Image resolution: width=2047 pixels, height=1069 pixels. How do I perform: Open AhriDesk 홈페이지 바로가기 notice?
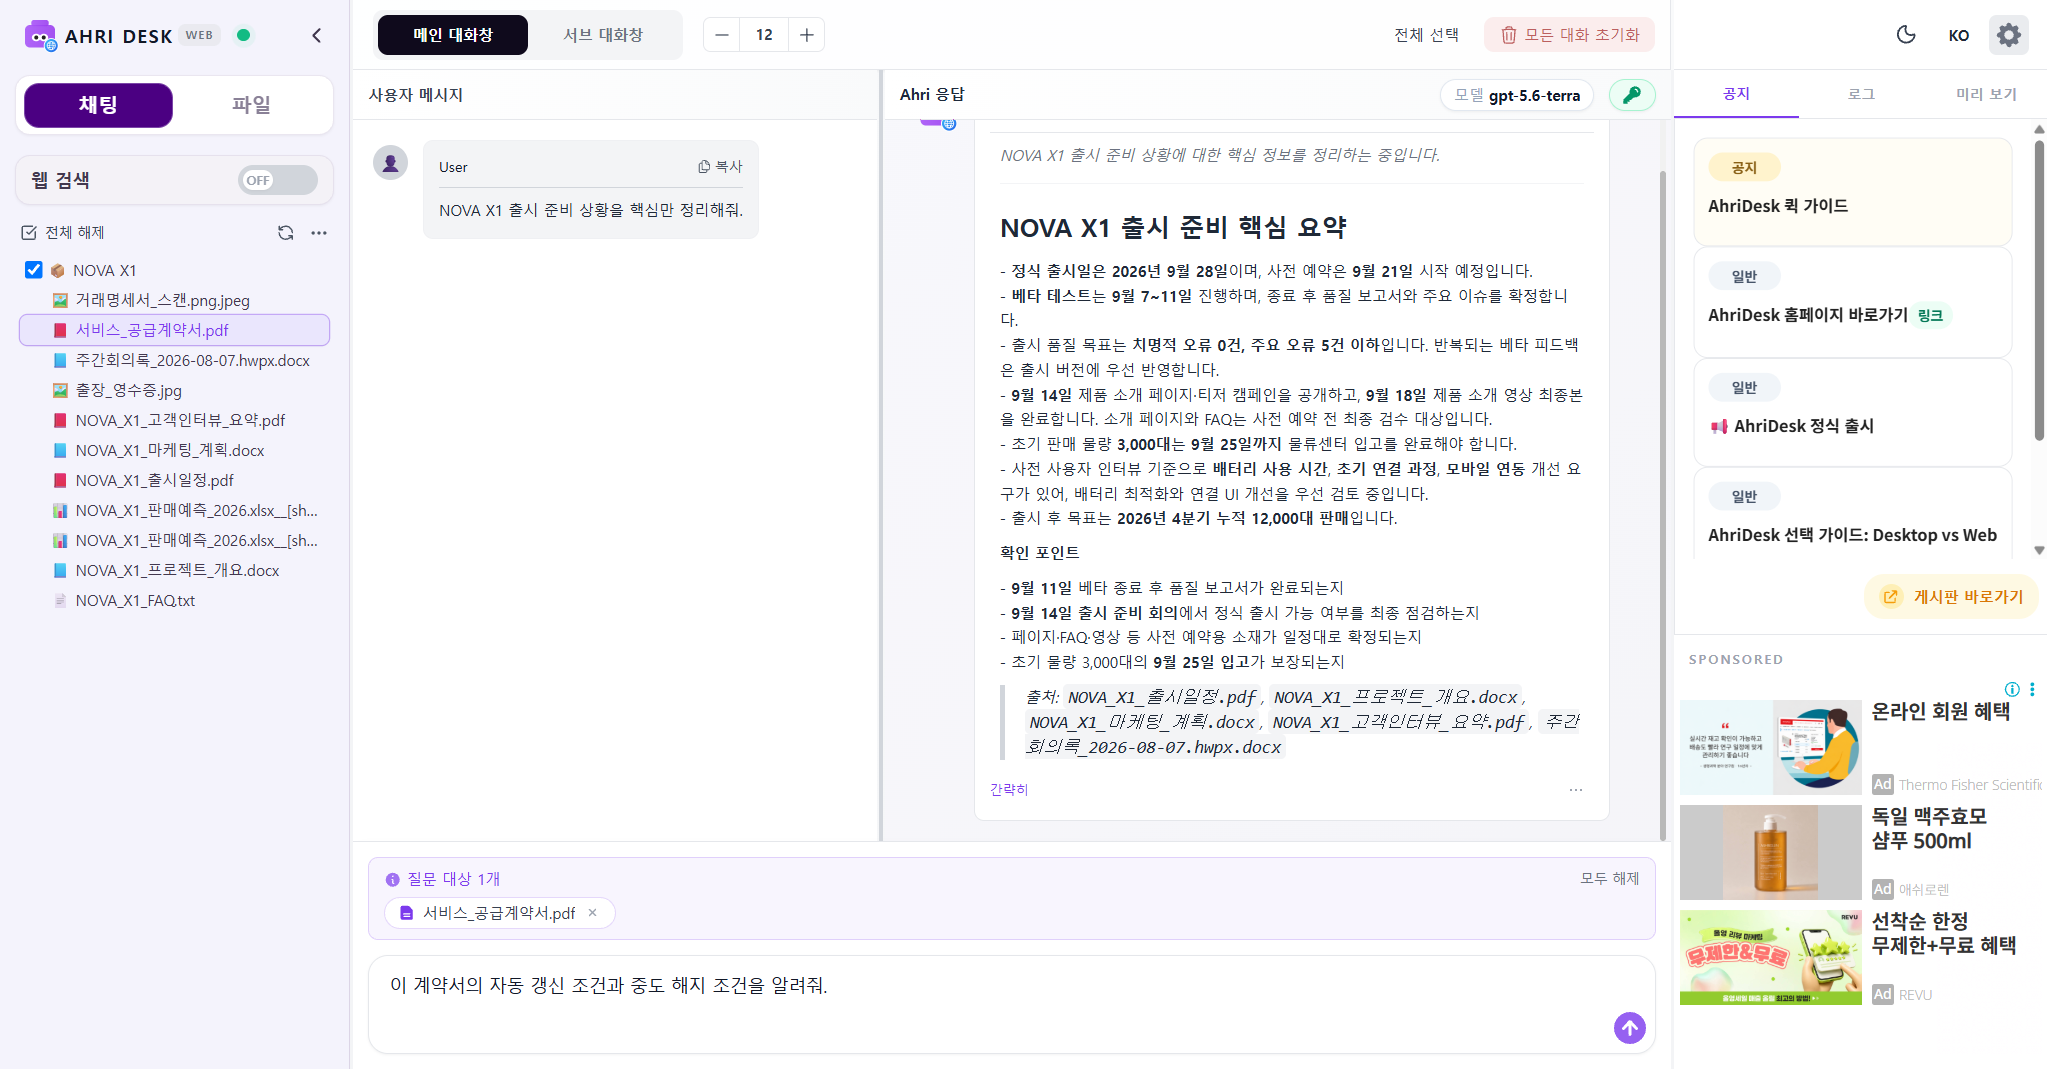[x=1852, y=302]
